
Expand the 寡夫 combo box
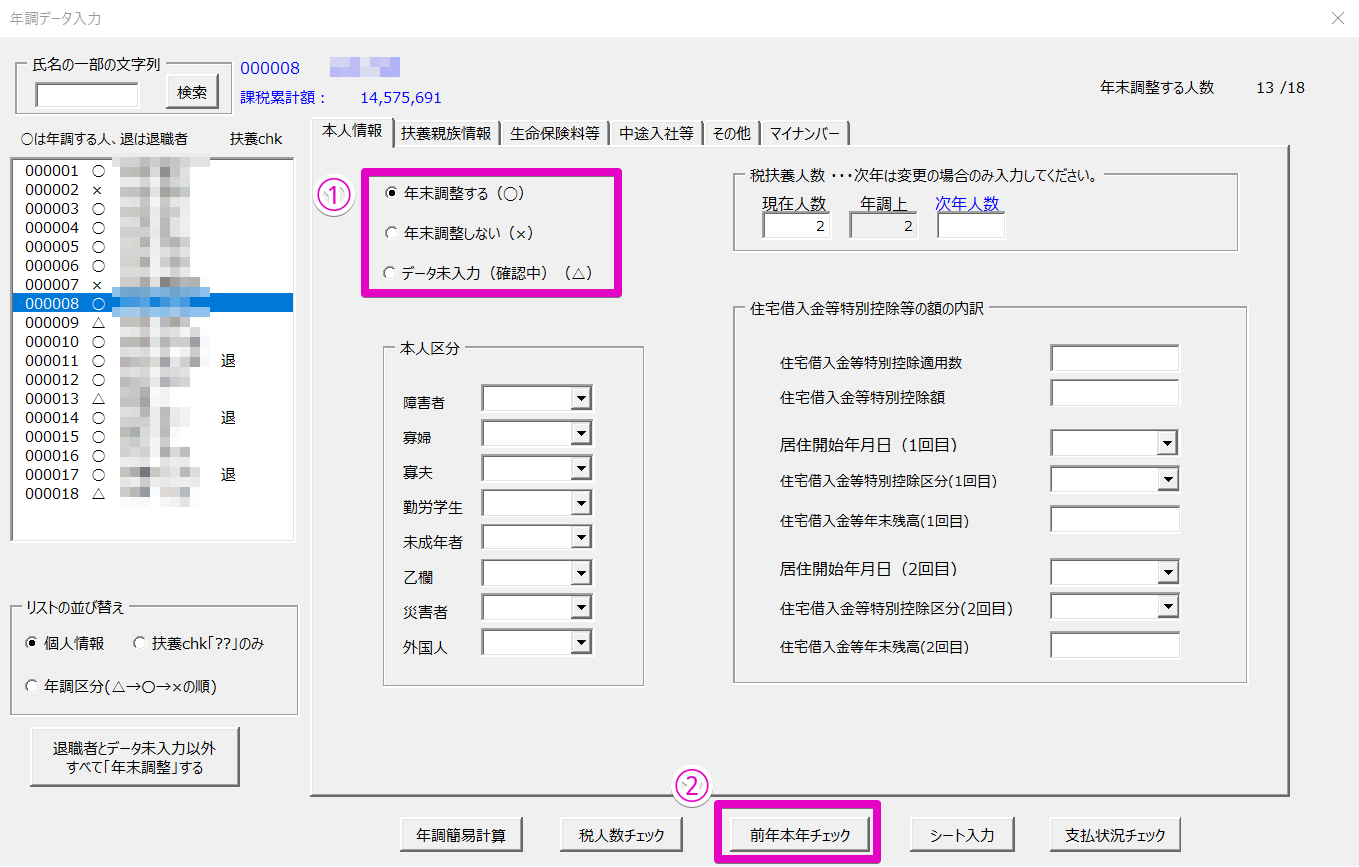[x=581, y=469]
